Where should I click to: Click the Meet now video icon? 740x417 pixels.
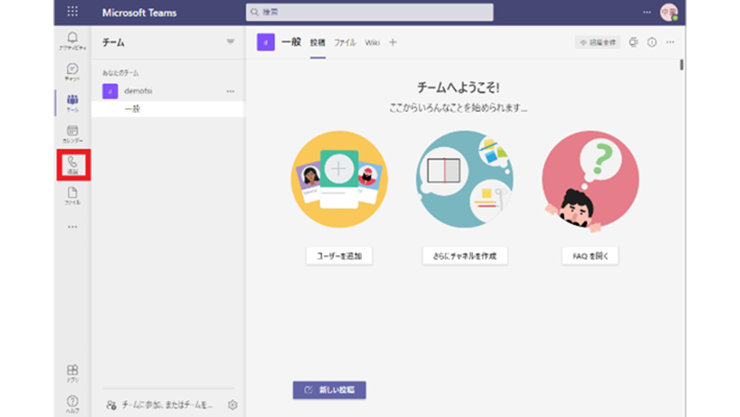tap(633, 42)
